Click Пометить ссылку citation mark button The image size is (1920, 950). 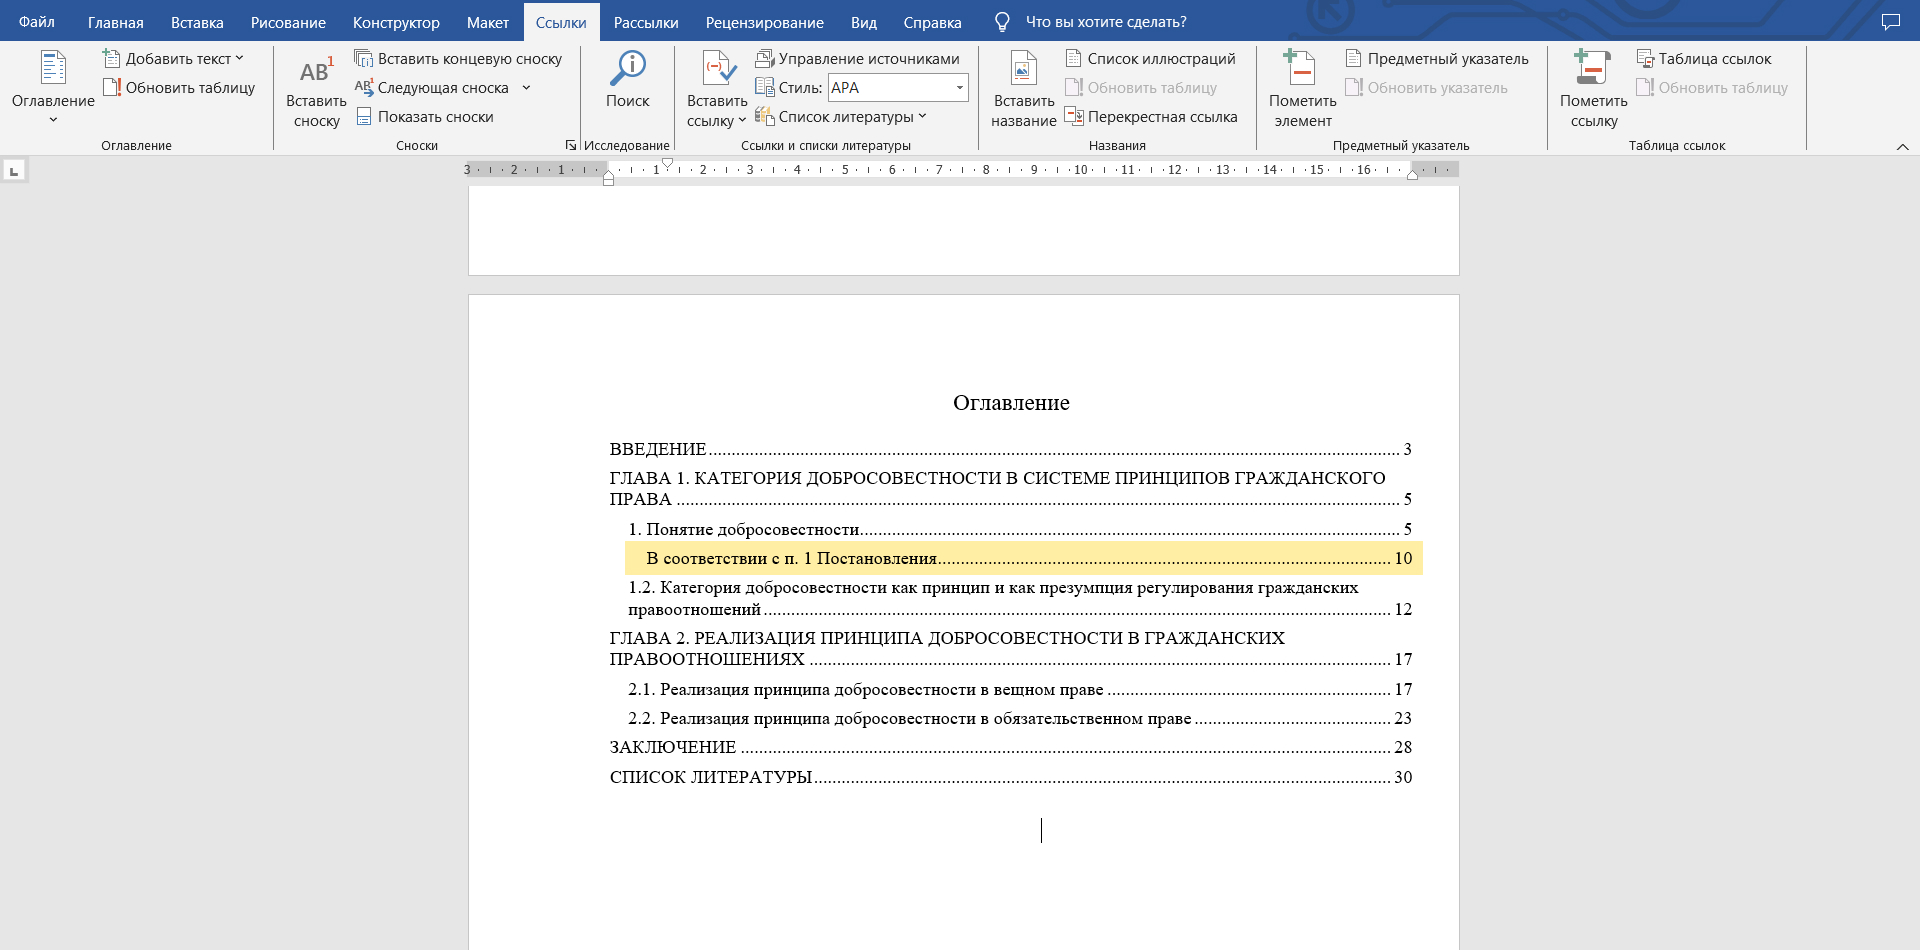click(x=1594, y=90)
